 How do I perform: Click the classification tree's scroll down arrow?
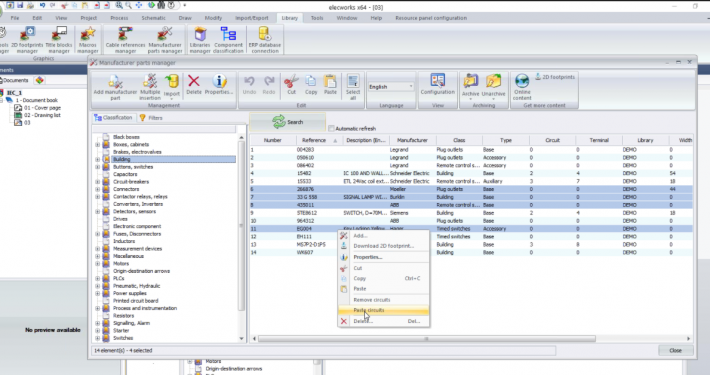click(241, 339)
